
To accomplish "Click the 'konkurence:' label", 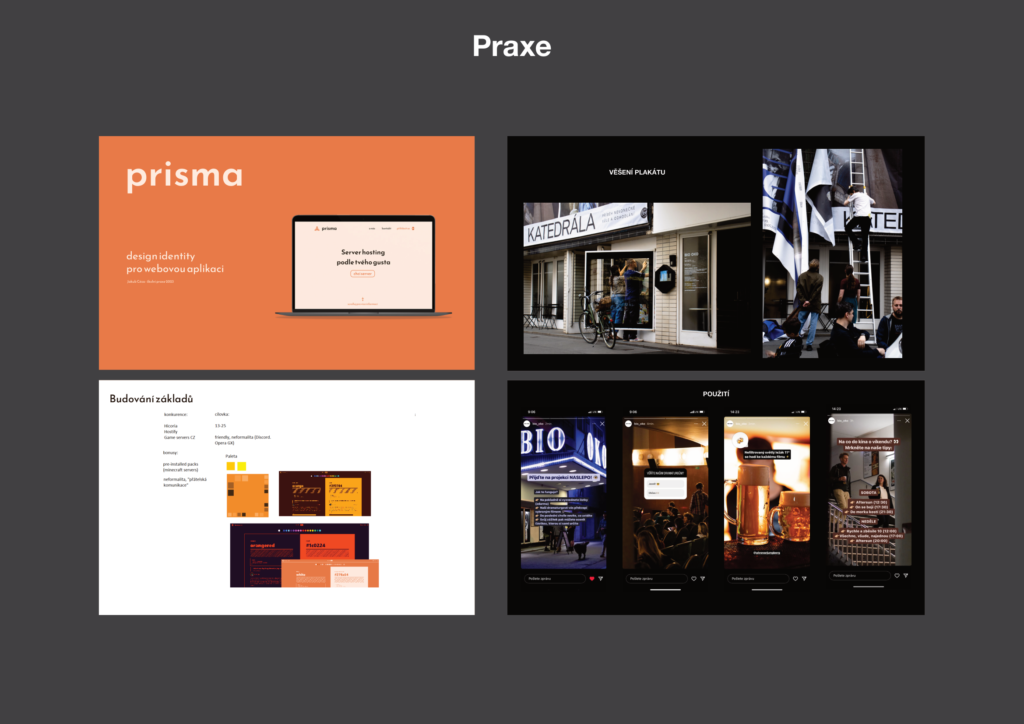I will pyautogui.click(x=176, y=415).
